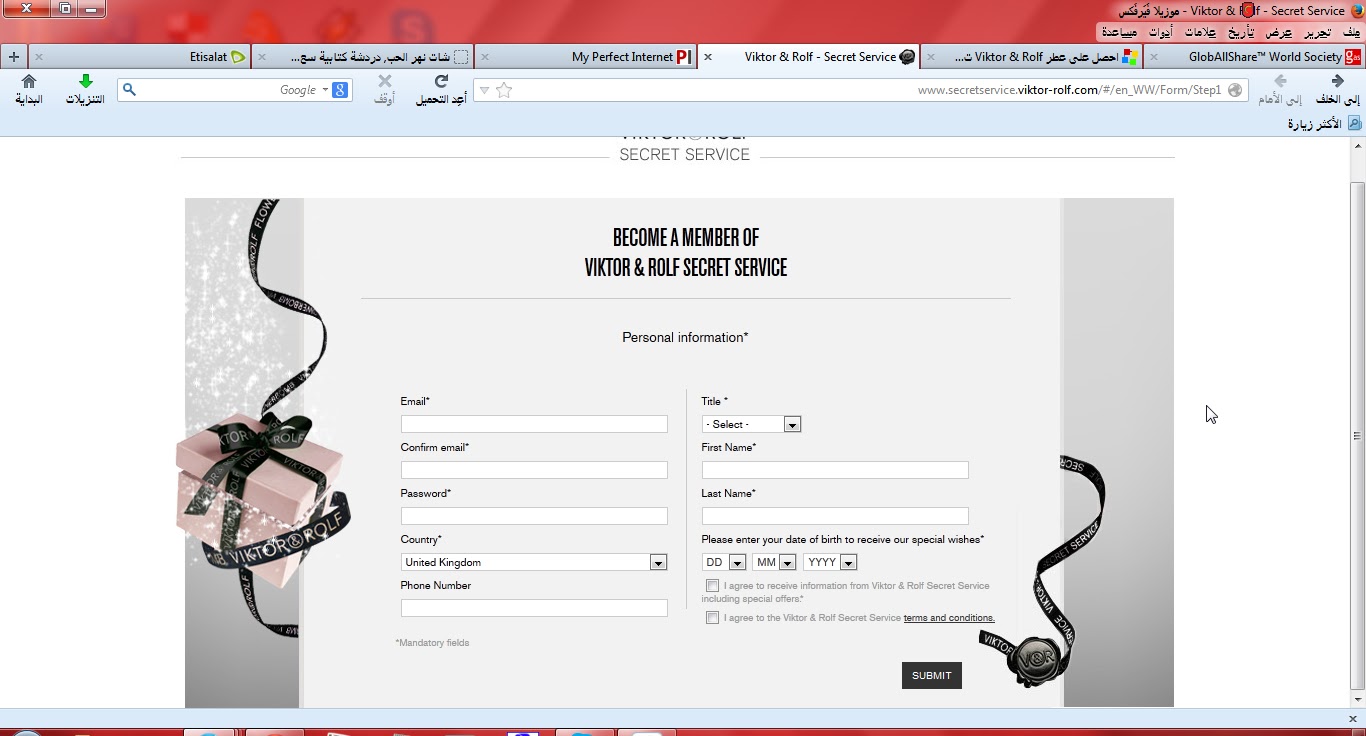Open the علامات (Bookmarks) menu
This screenshot has width=1366, height=736.
click(x=1200, y=33)
